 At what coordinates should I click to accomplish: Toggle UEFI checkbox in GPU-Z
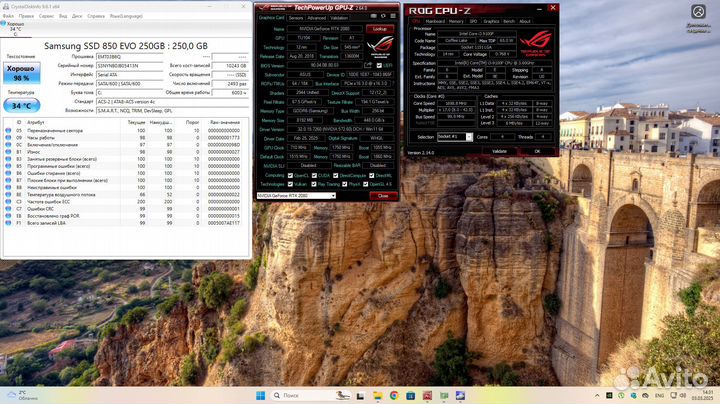click(379, 66)
